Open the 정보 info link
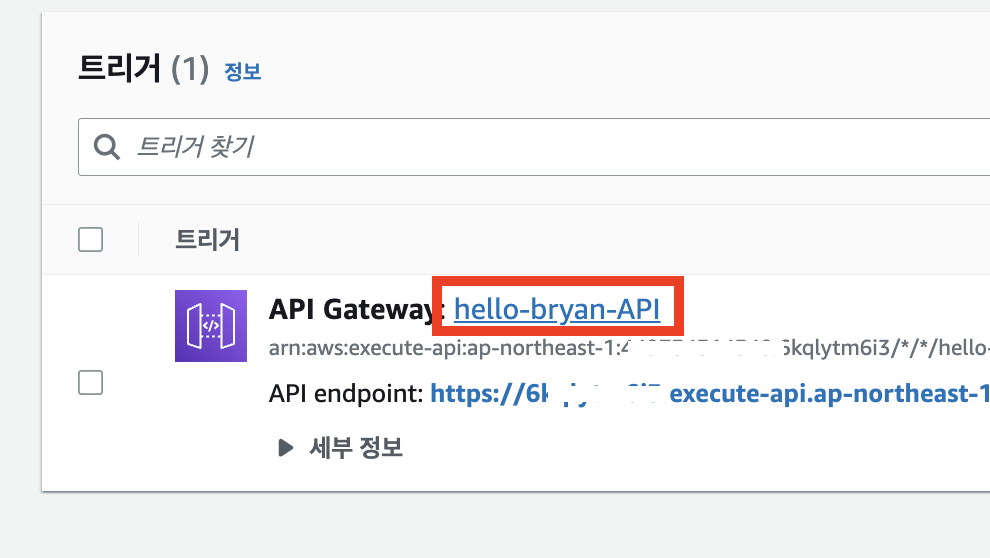The image size is (990, 558). tap(242, 71)
